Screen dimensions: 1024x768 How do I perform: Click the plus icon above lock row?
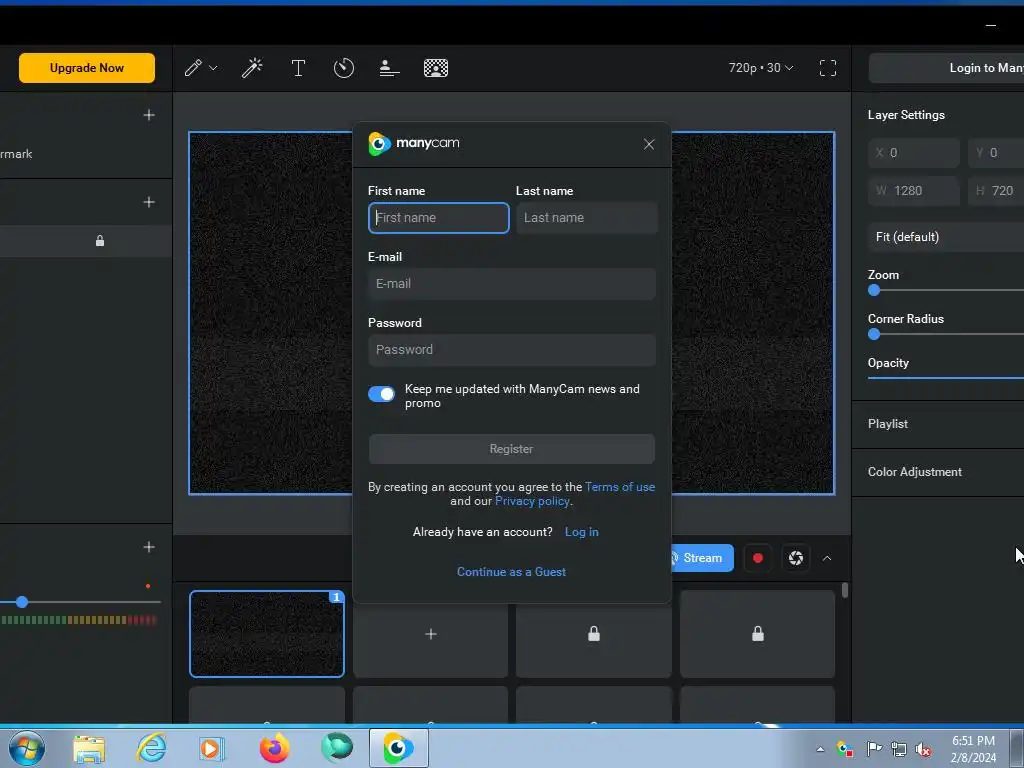click(149, 202)
